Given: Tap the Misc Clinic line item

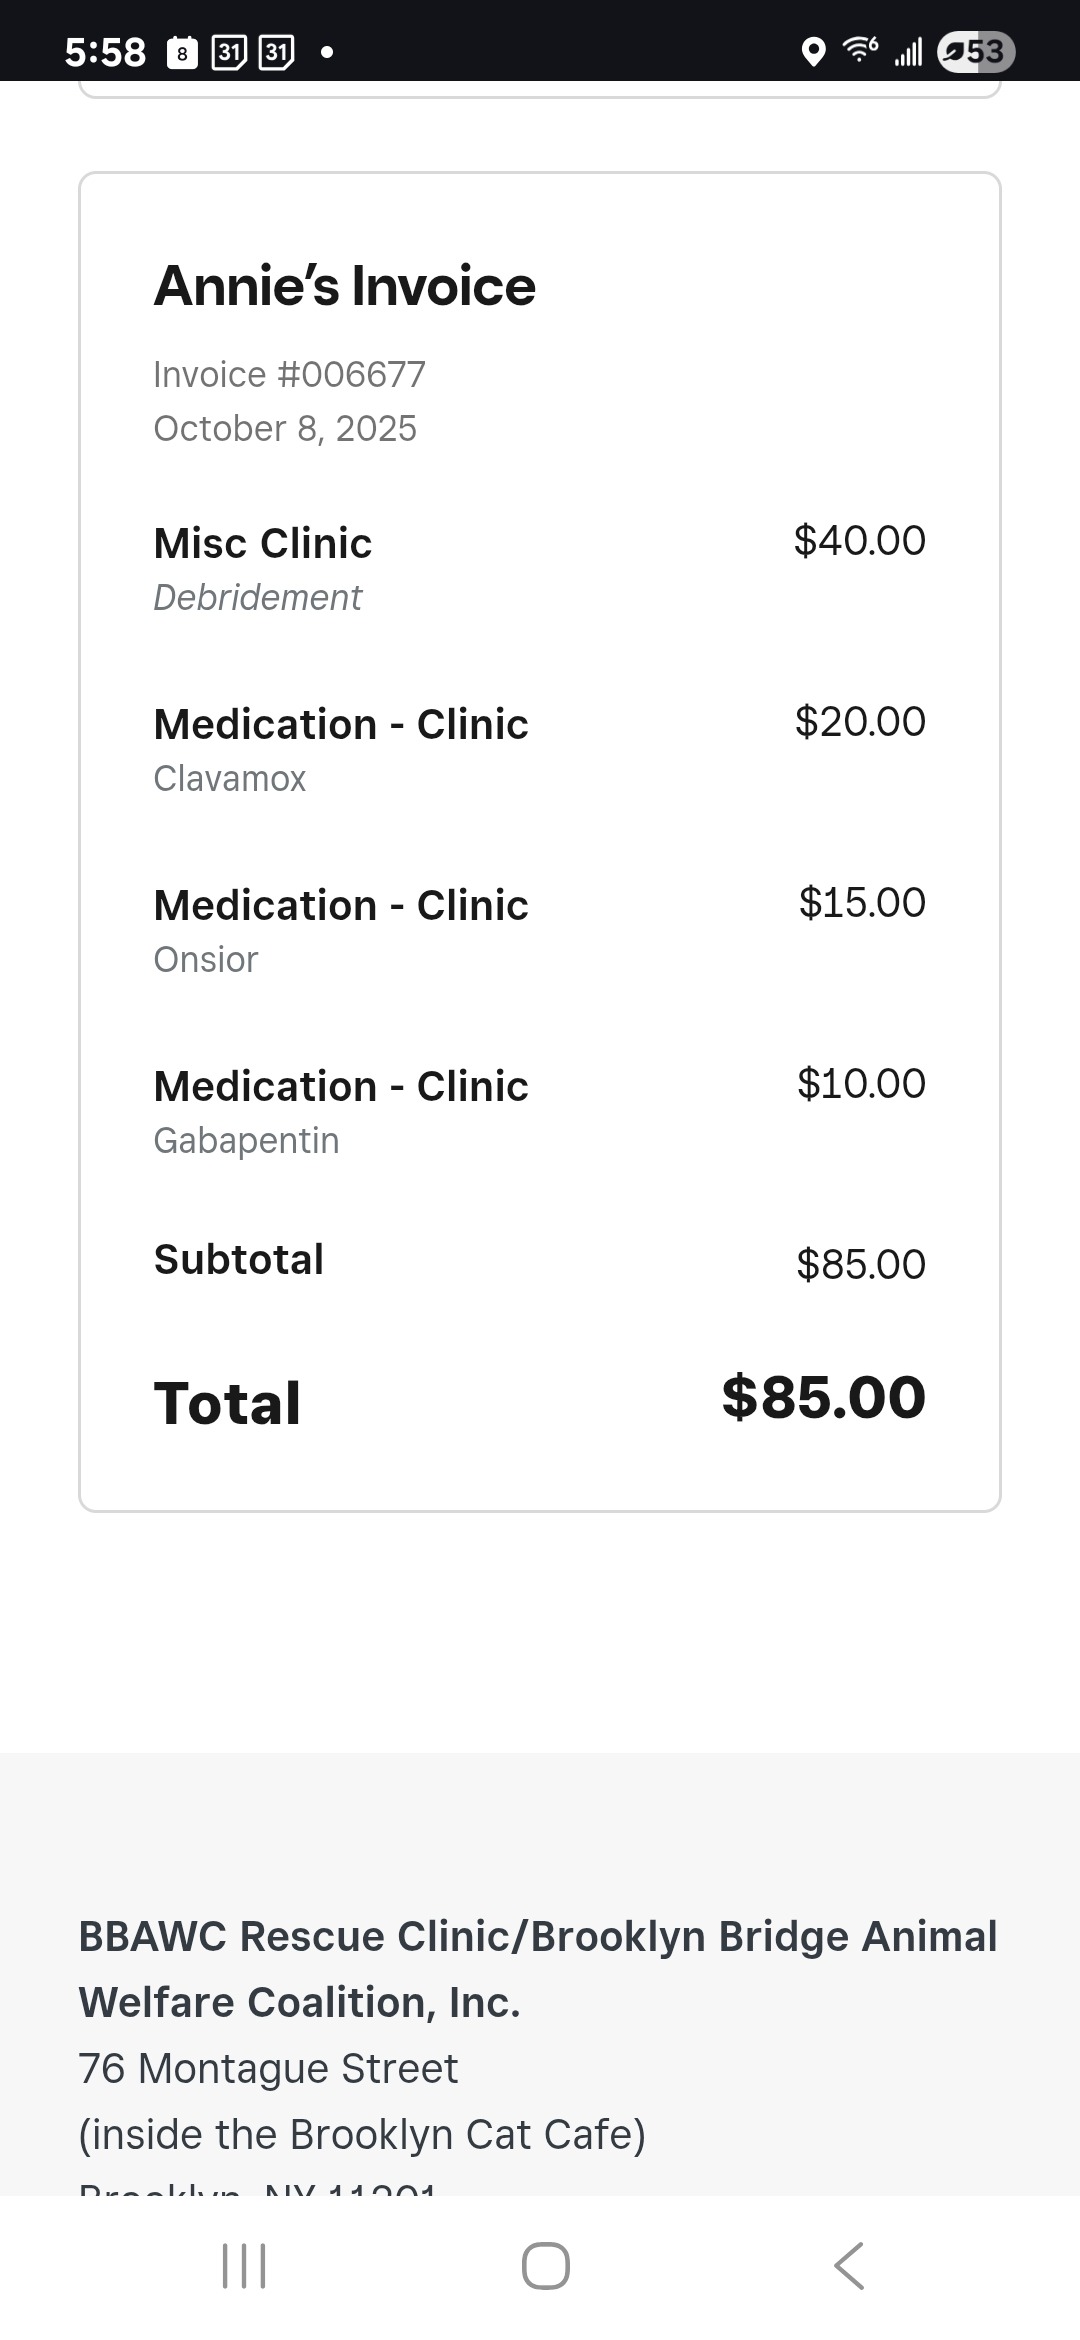Looking at the screenshot, I should 263,543.
